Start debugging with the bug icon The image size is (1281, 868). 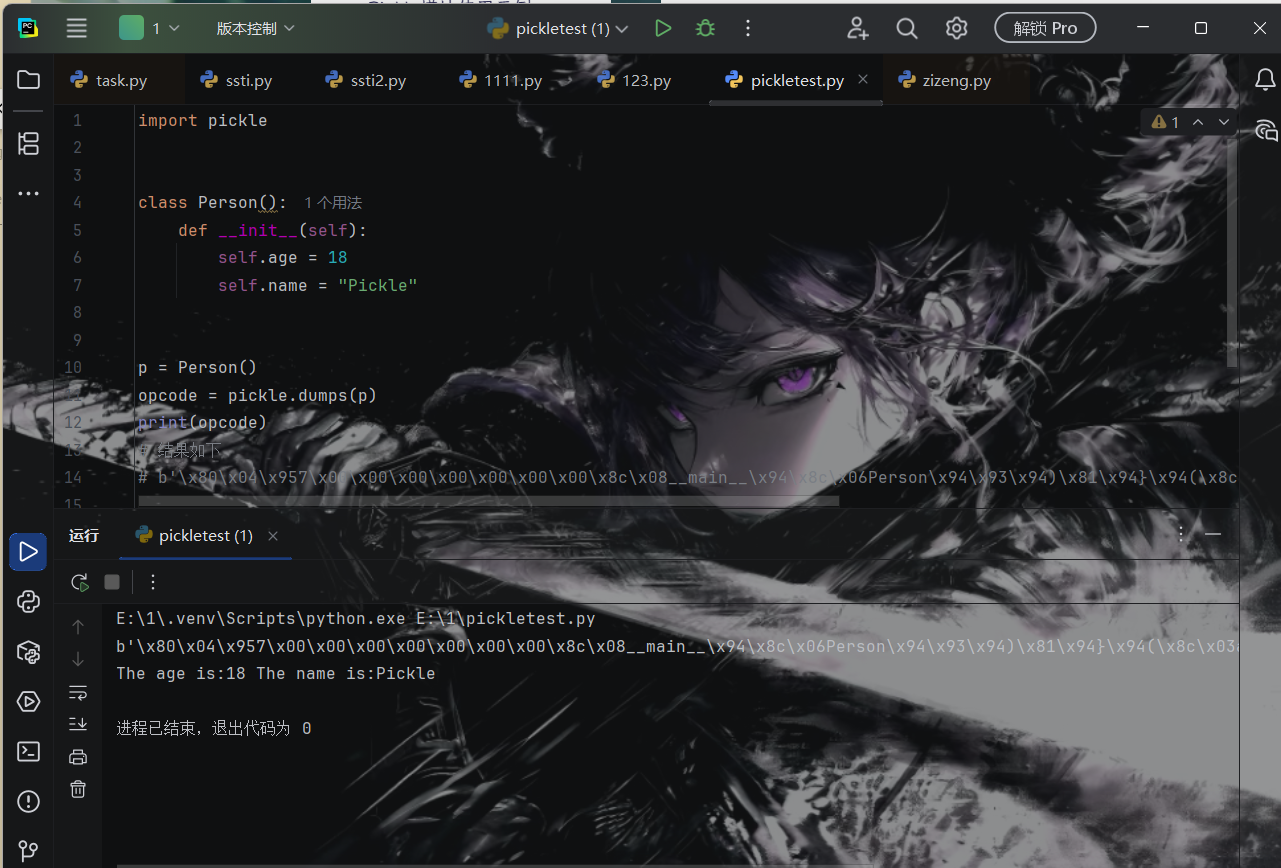point(705,29)
